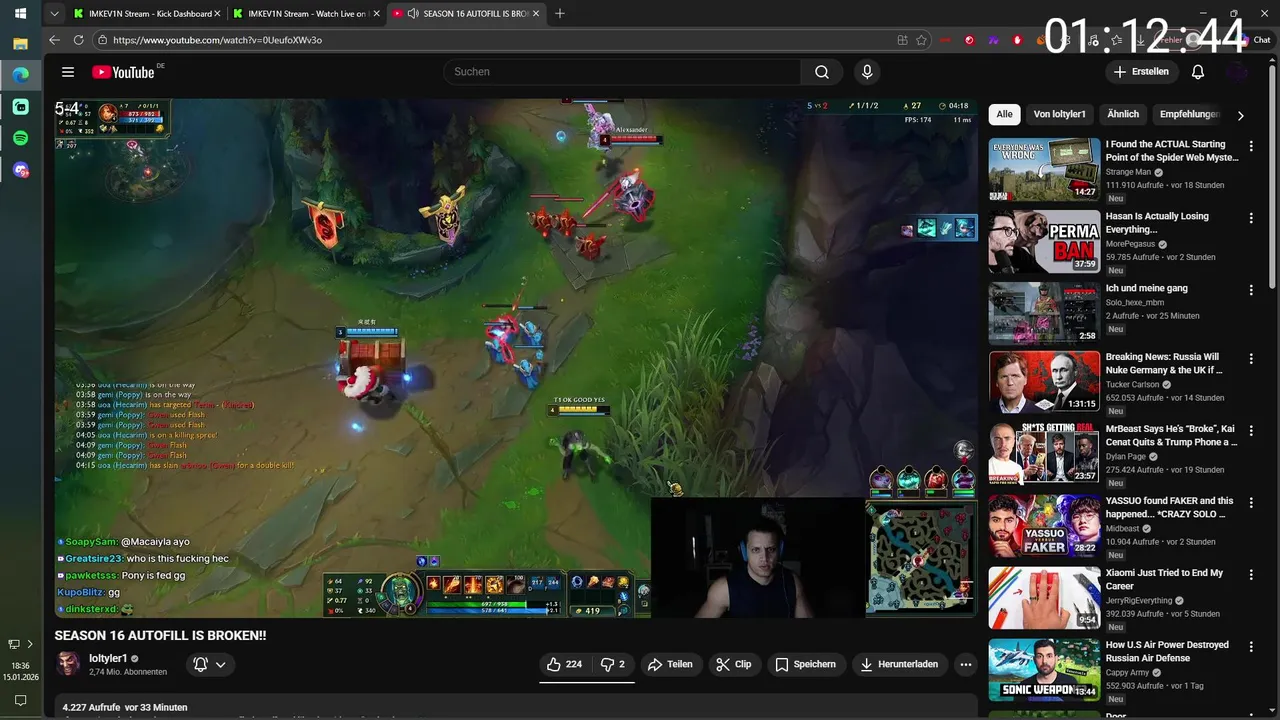Open YASSUO FAKER video thumbnail

(1044, 525)
